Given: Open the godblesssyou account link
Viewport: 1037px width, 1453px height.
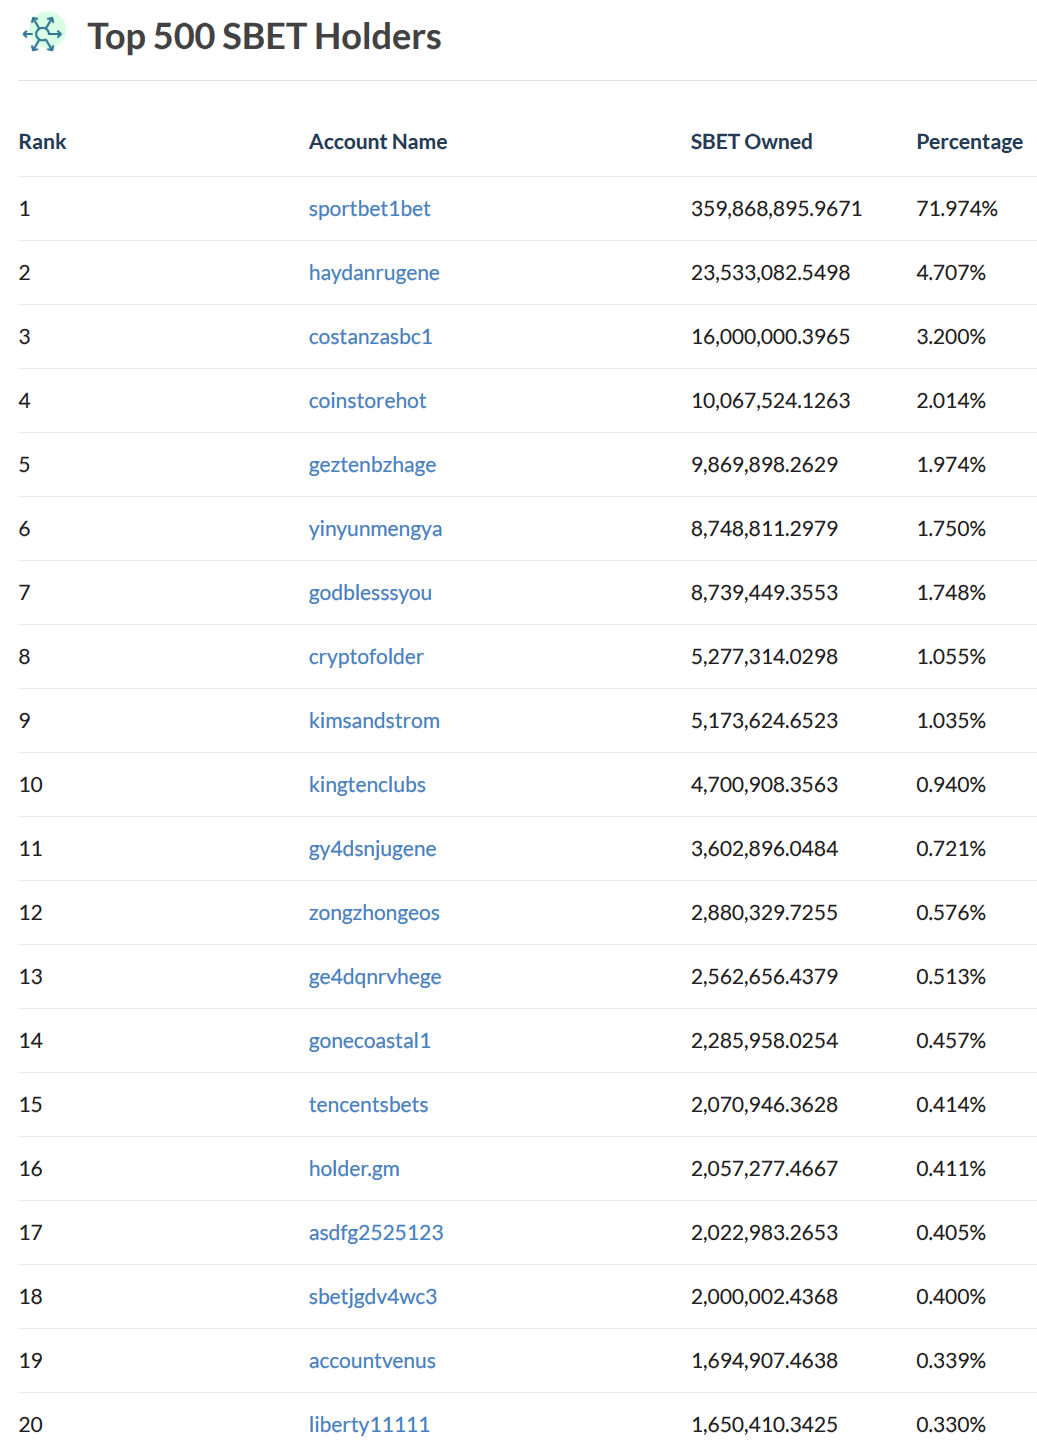Looking at the screenshot, I should 370,593.
